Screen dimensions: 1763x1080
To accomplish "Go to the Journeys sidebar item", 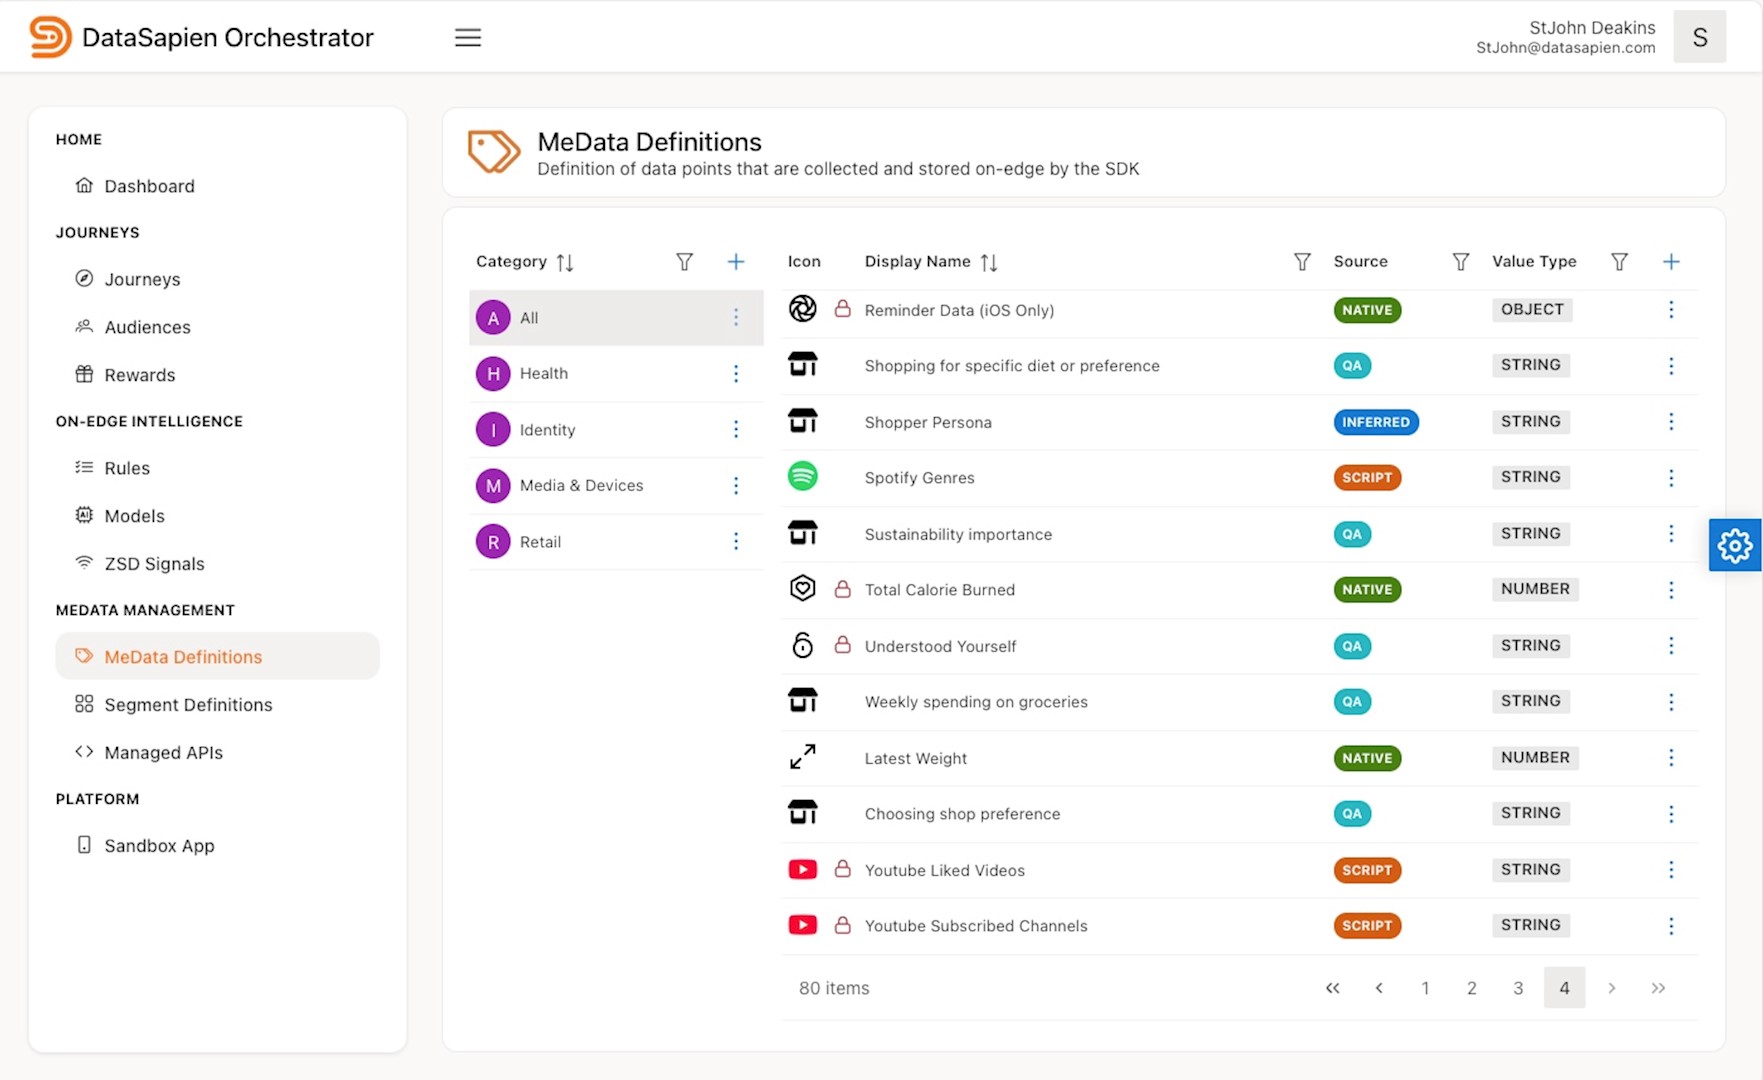I will click(x=142, y=279).
